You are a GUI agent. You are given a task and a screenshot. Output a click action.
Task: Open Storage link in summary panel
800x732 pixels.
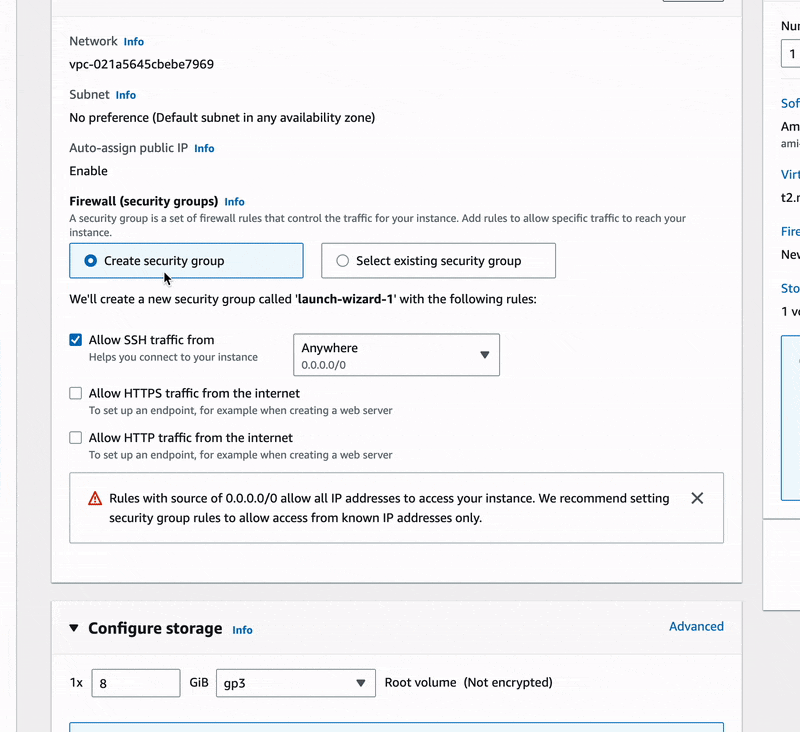(789, 288)
